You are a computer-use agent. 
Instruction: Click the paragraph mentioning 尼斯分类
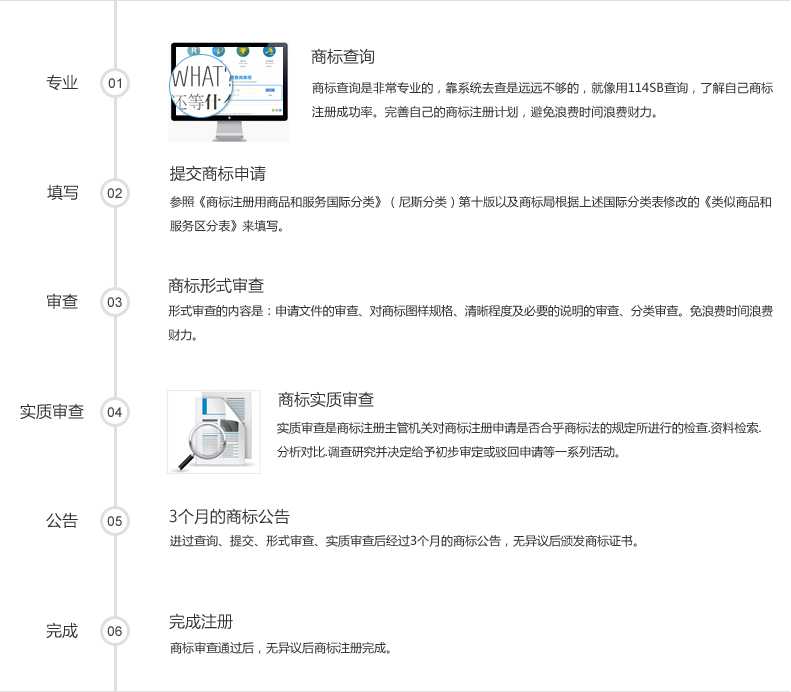pos(471,214)
